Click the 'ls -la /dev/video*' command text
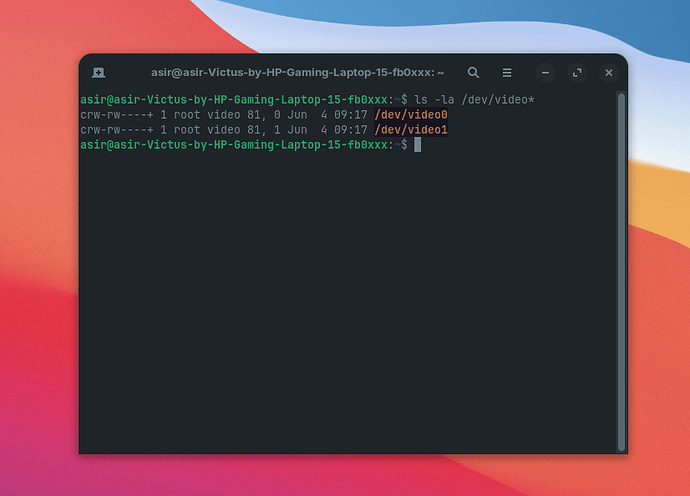 pyautogui.click(x=474, y=100)
